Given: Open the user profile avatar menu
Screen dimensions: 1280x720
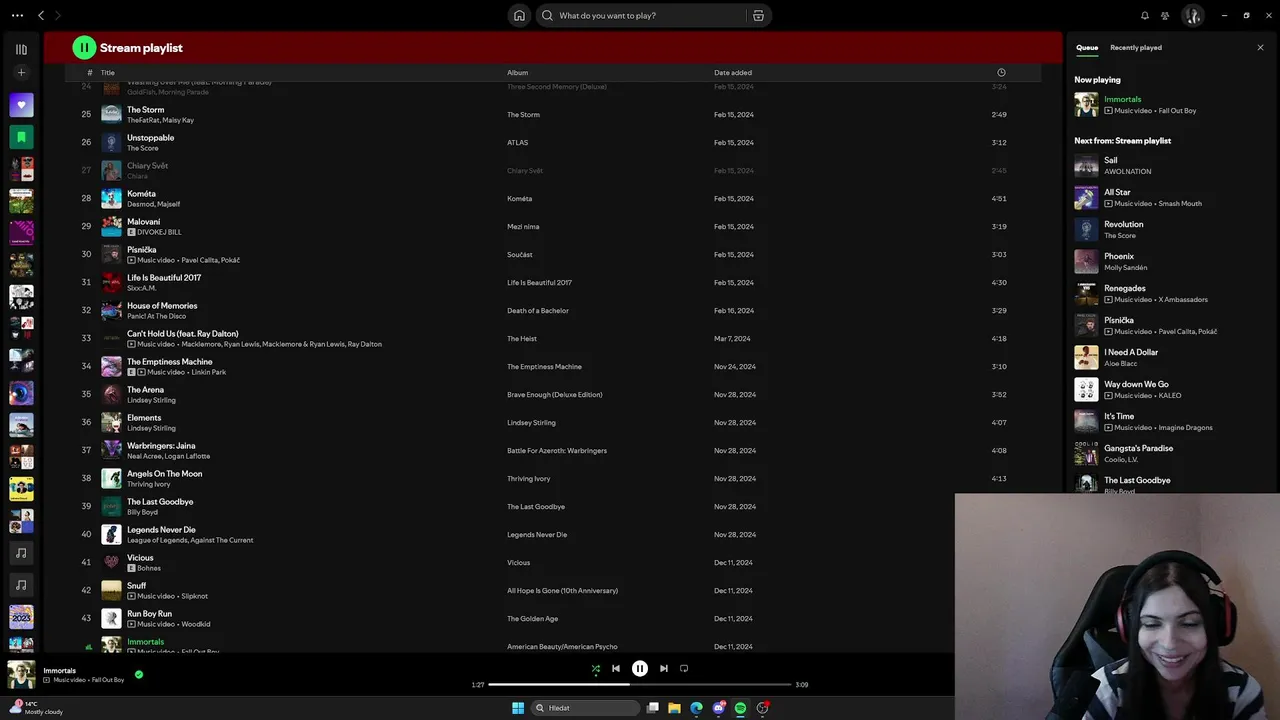Looking at the screenshot, I should (x=1192, y=15).
